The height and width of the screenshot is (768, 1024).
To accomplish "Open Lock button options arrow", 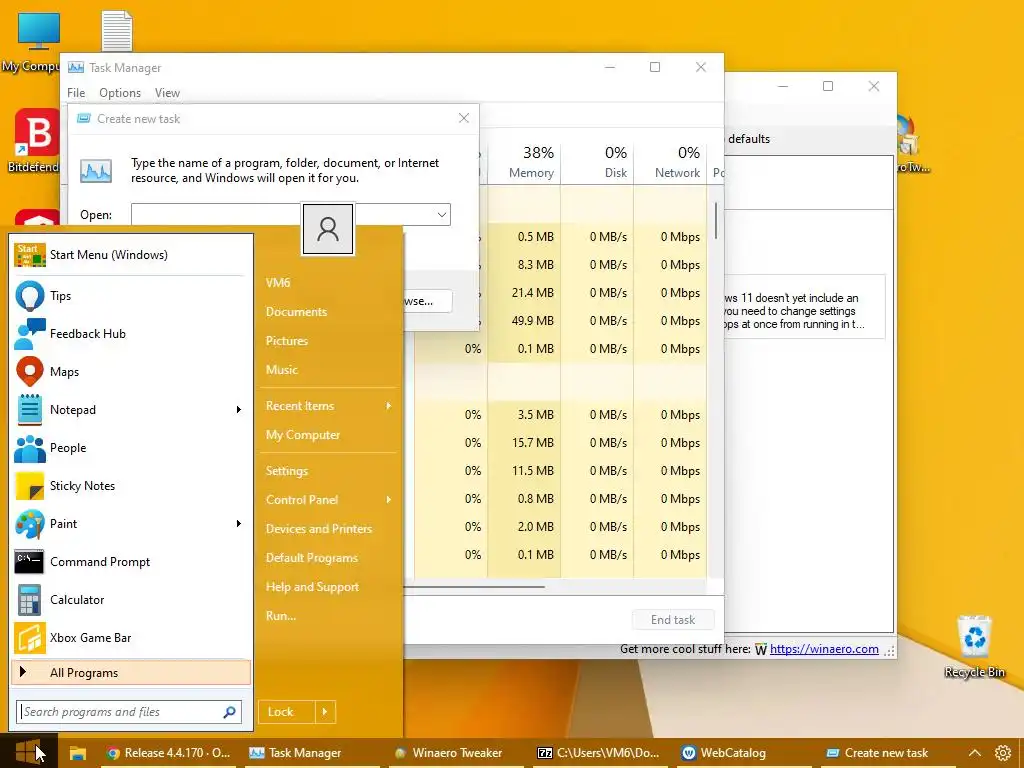I will (325, 712).
